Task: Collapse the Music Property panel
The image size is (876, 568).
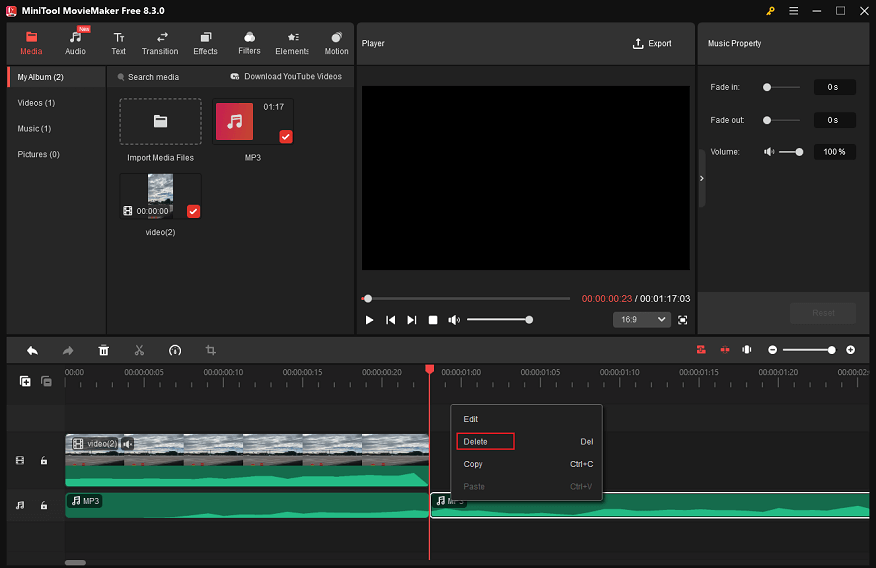Action: coord(702,178)
